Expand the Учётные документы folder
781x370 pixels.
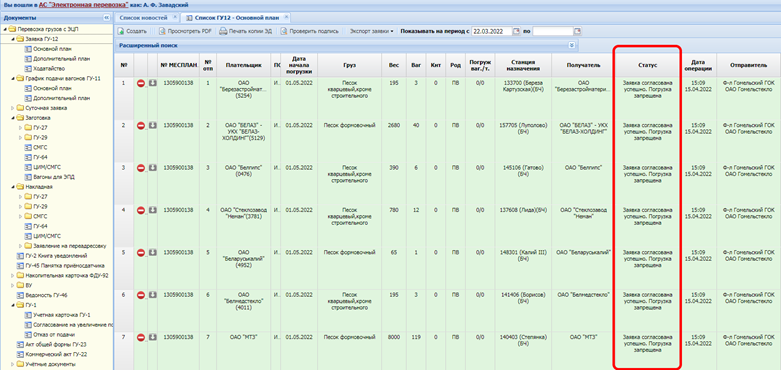coord(13,364)
